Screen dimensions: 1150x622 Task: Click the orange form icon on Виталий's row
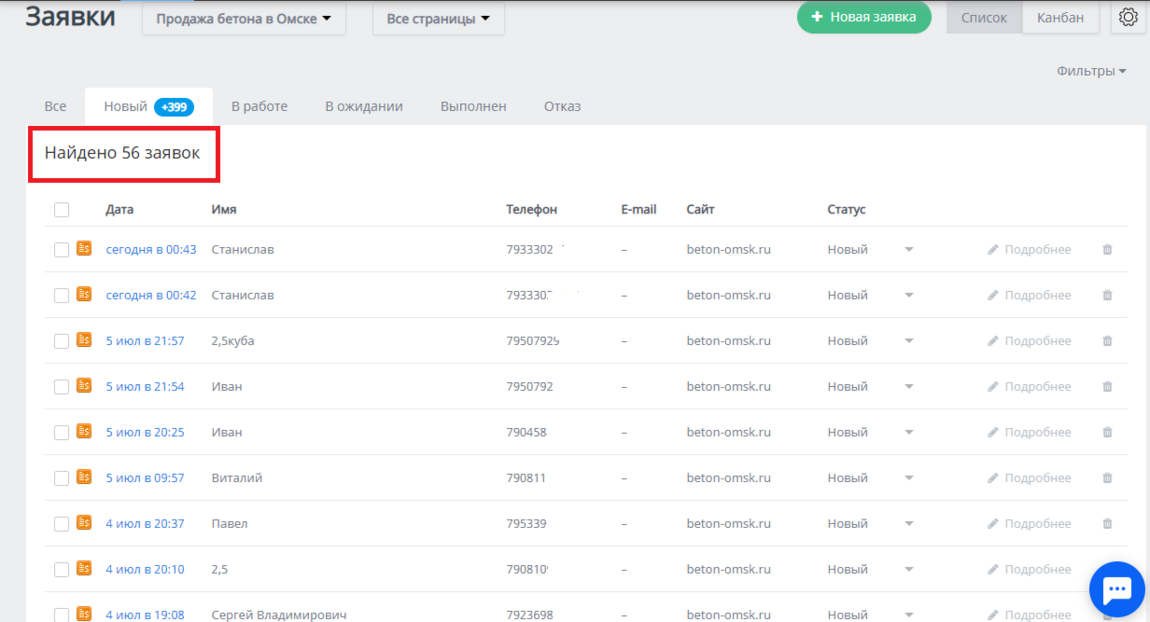coord(84,477)
